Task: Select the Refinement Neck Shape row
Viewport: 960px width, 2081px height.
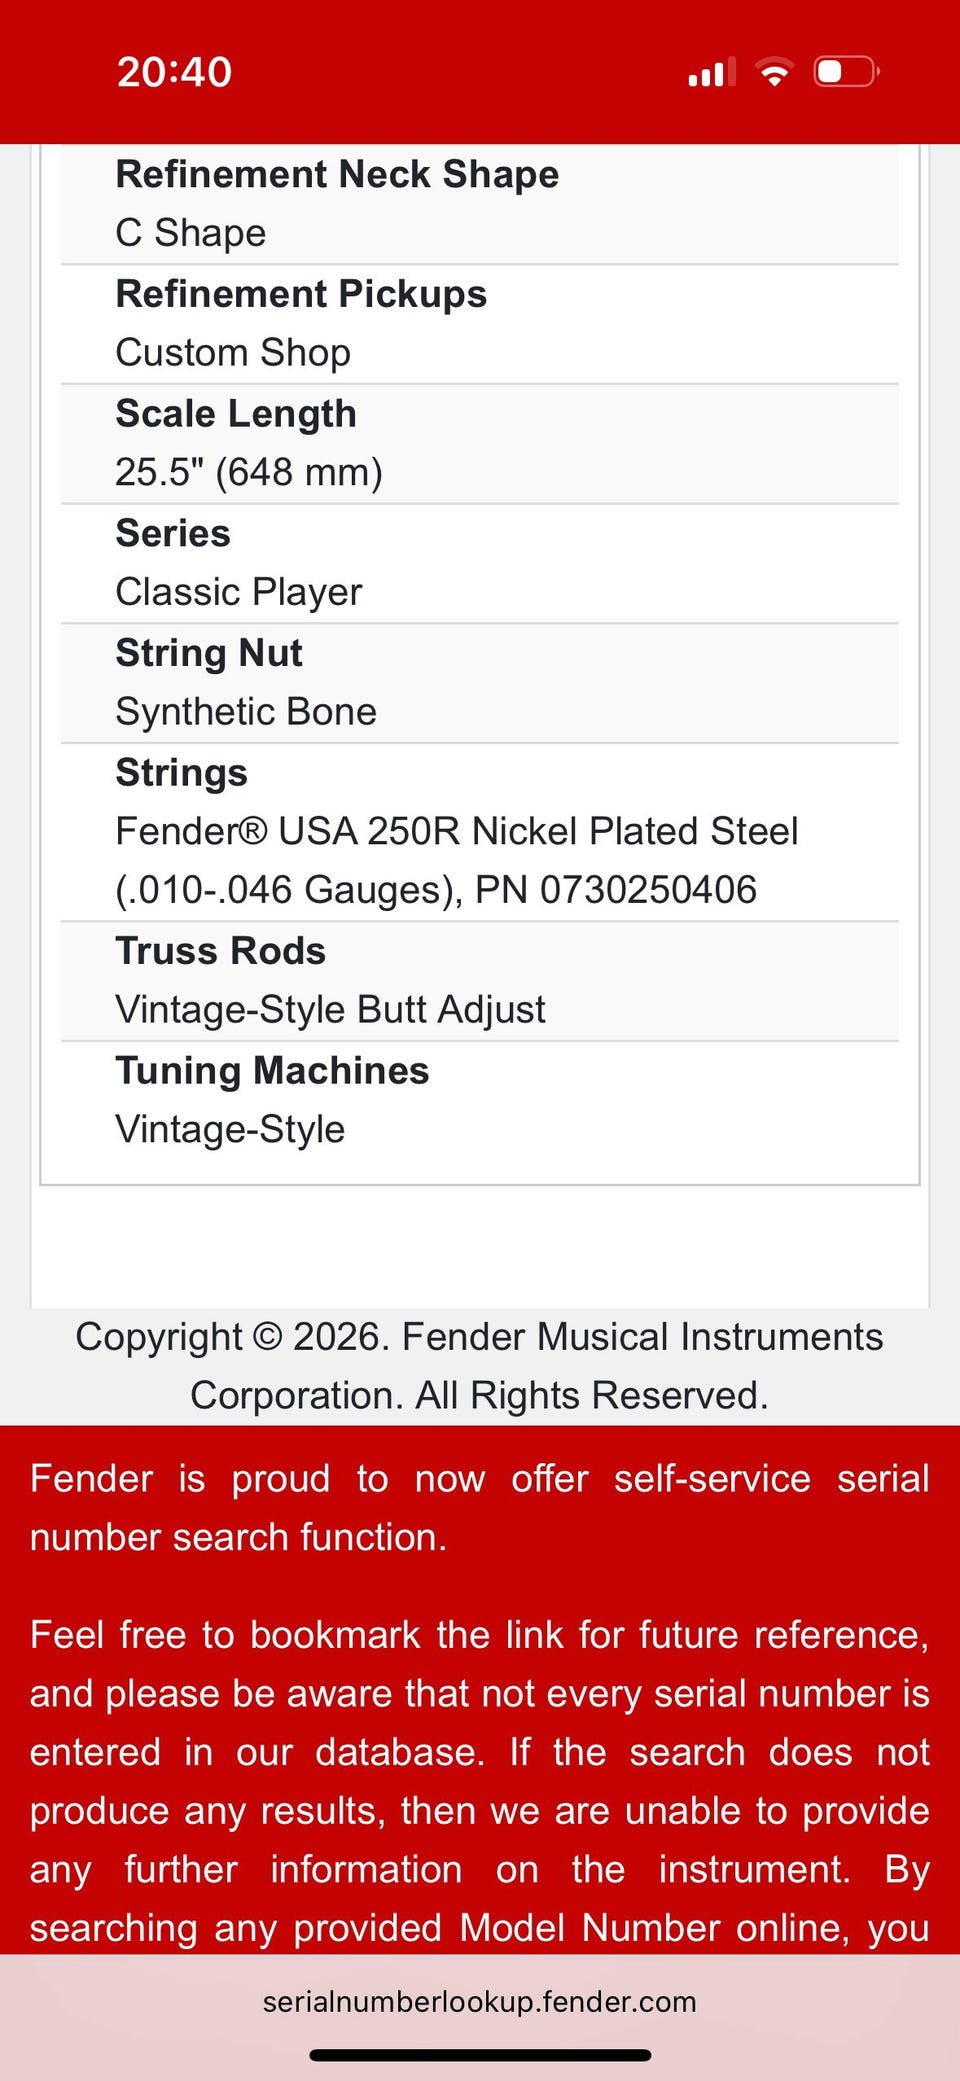Action: 480,204
